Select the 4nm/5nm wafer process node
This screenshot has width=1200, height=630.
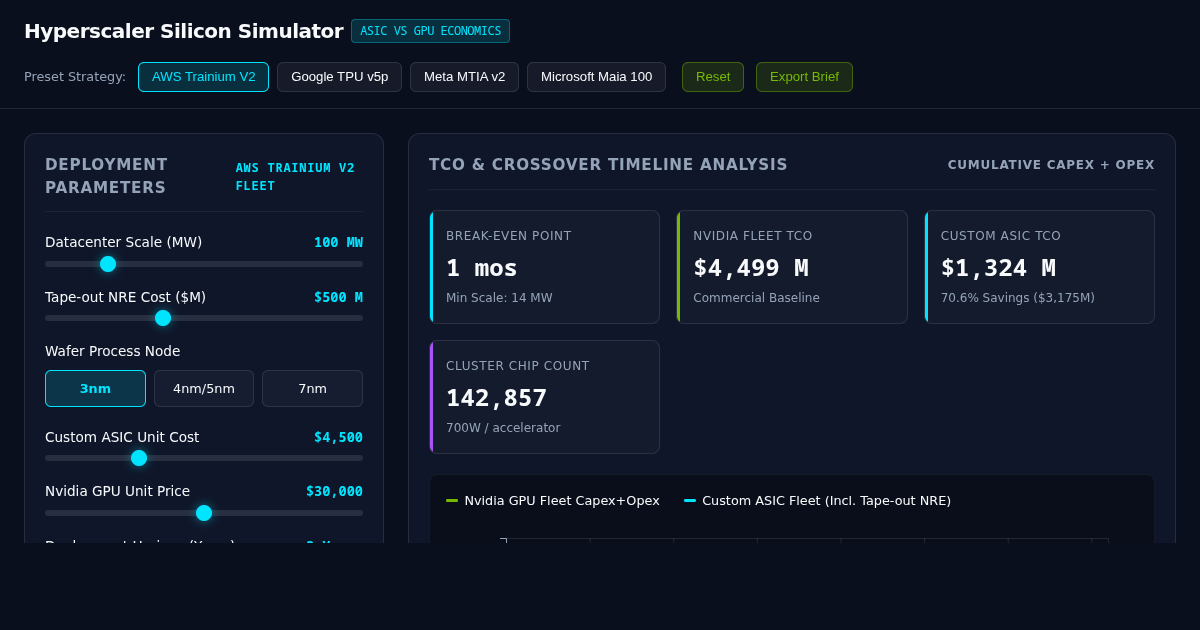click(x=204, y=389)
